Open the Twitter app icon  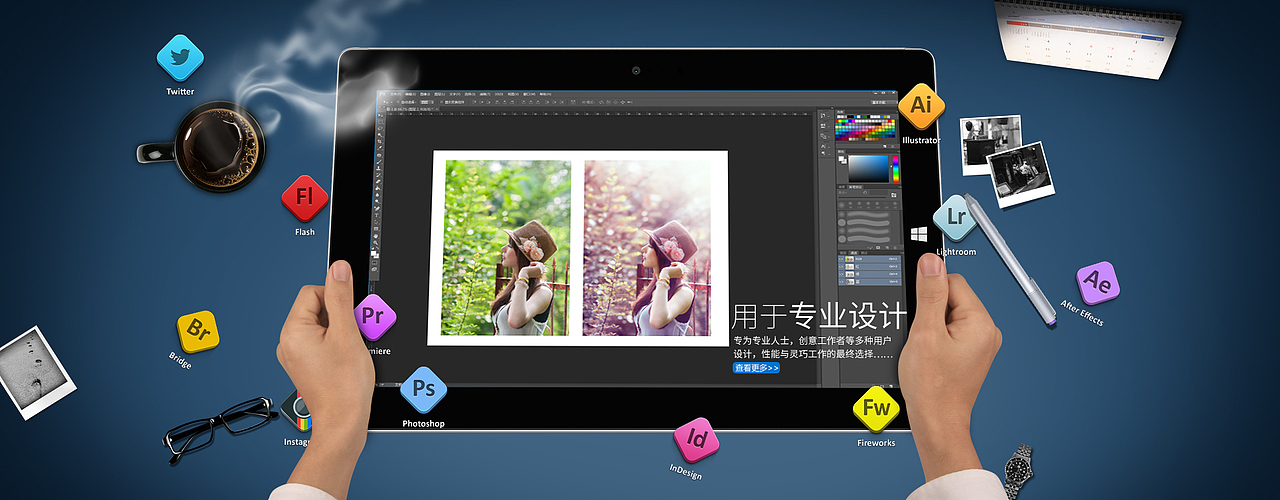pyautogui.click(x=180, y=58)
